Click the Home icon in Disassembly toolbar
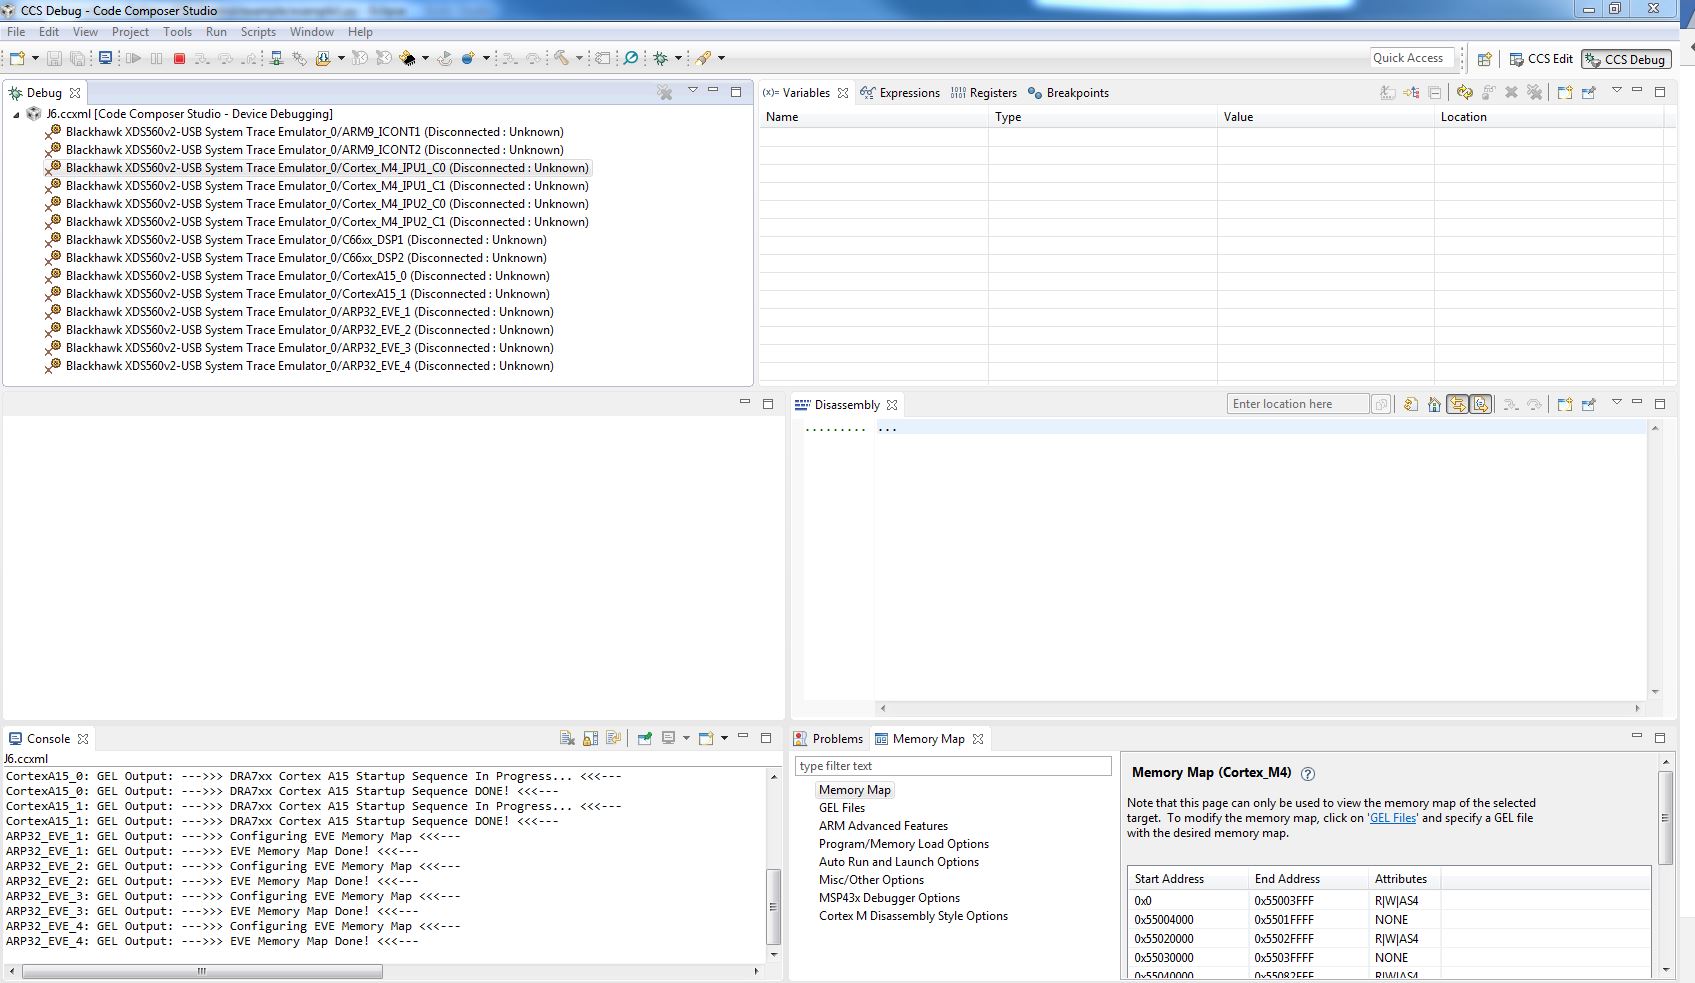 (x=1435, y=404)
